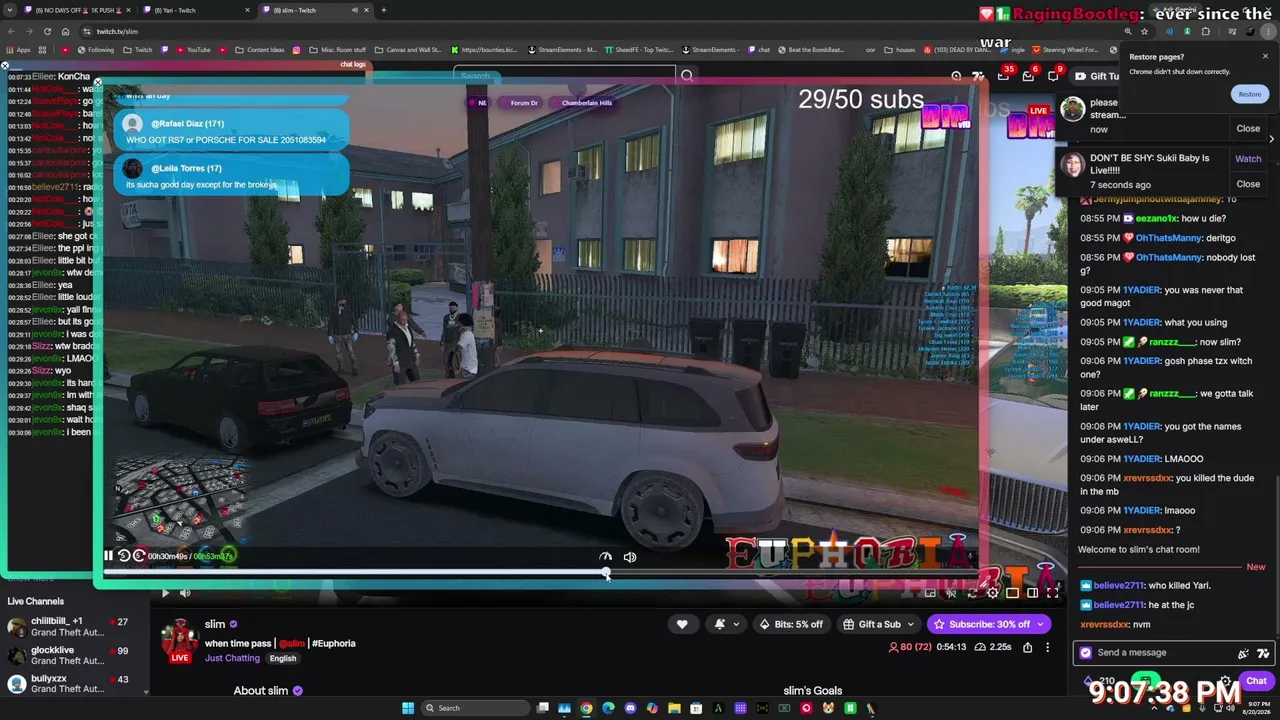Pause the overlay video player
This screenshot has height=720, width=1280.
108,556
